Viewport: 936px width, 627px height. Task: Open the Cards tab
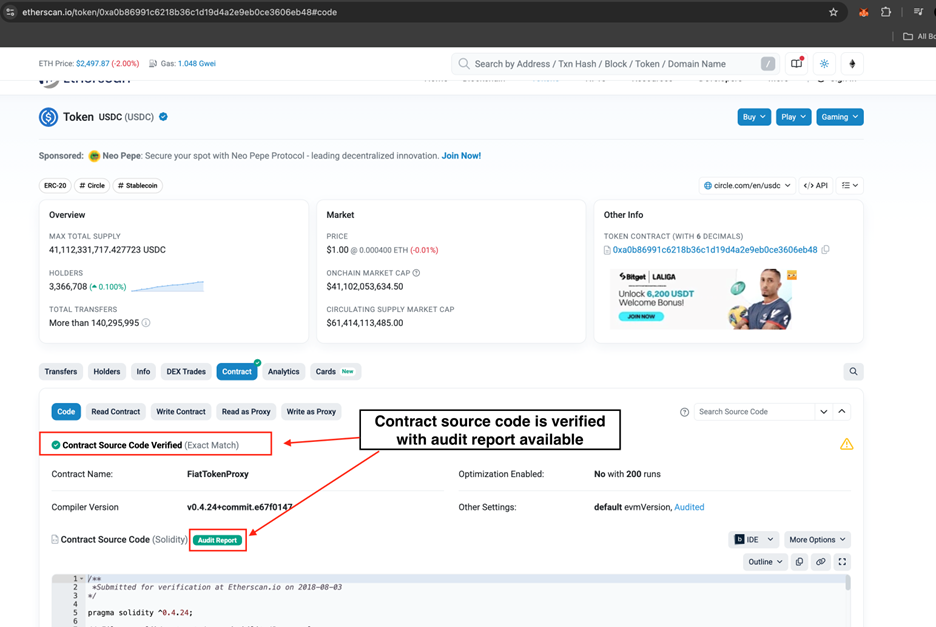(x=334, y=371)
